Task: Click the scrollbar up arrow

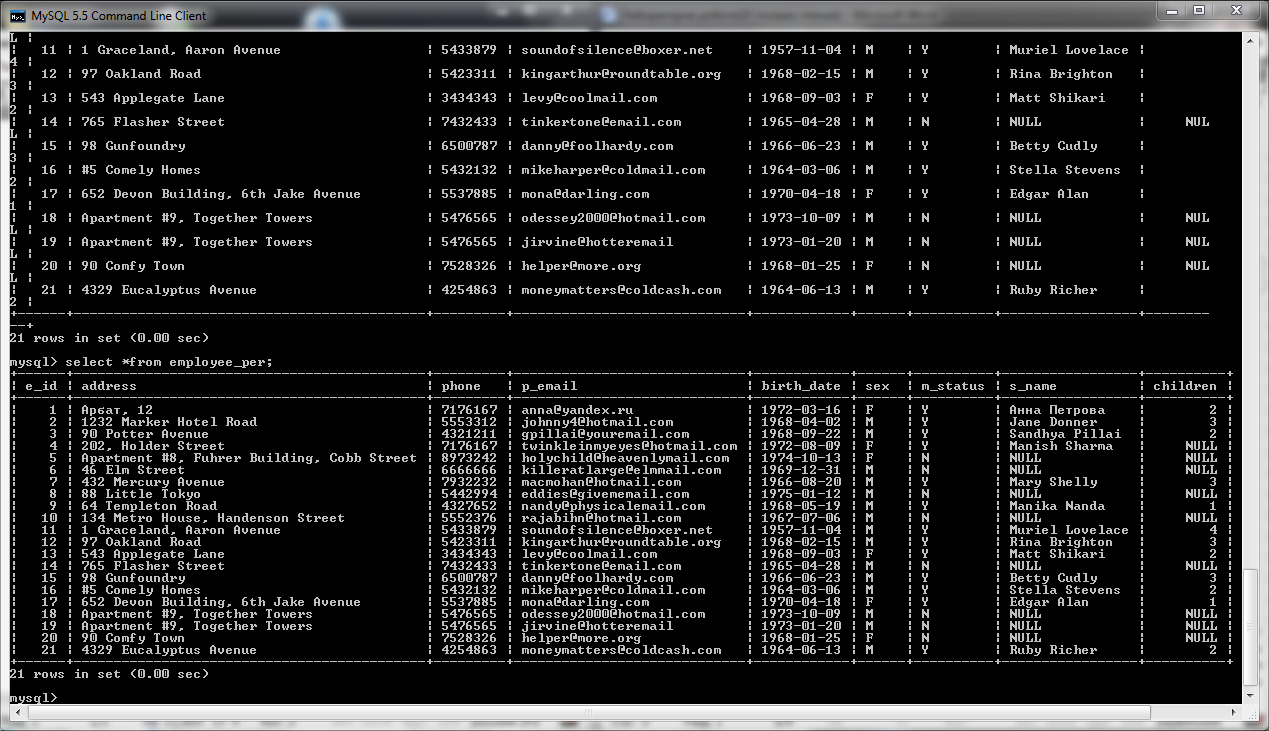Action: point(1252,40)
